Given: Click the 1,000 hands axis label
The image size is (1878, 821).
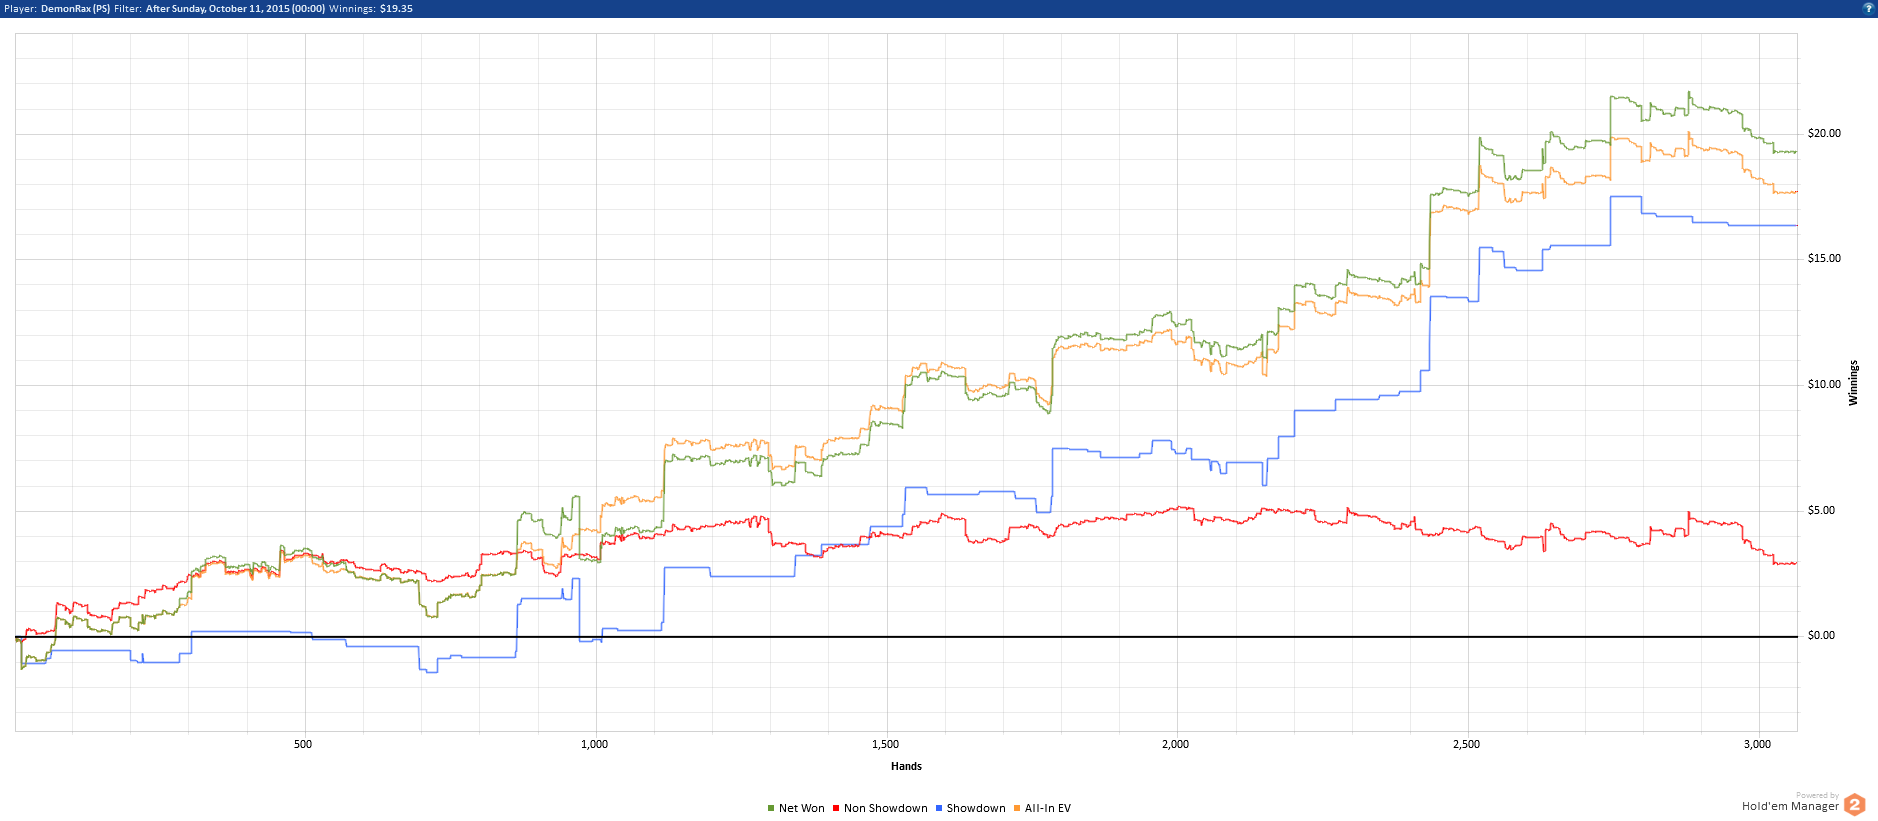Looking at the screenshot, I should pos(594,744).
